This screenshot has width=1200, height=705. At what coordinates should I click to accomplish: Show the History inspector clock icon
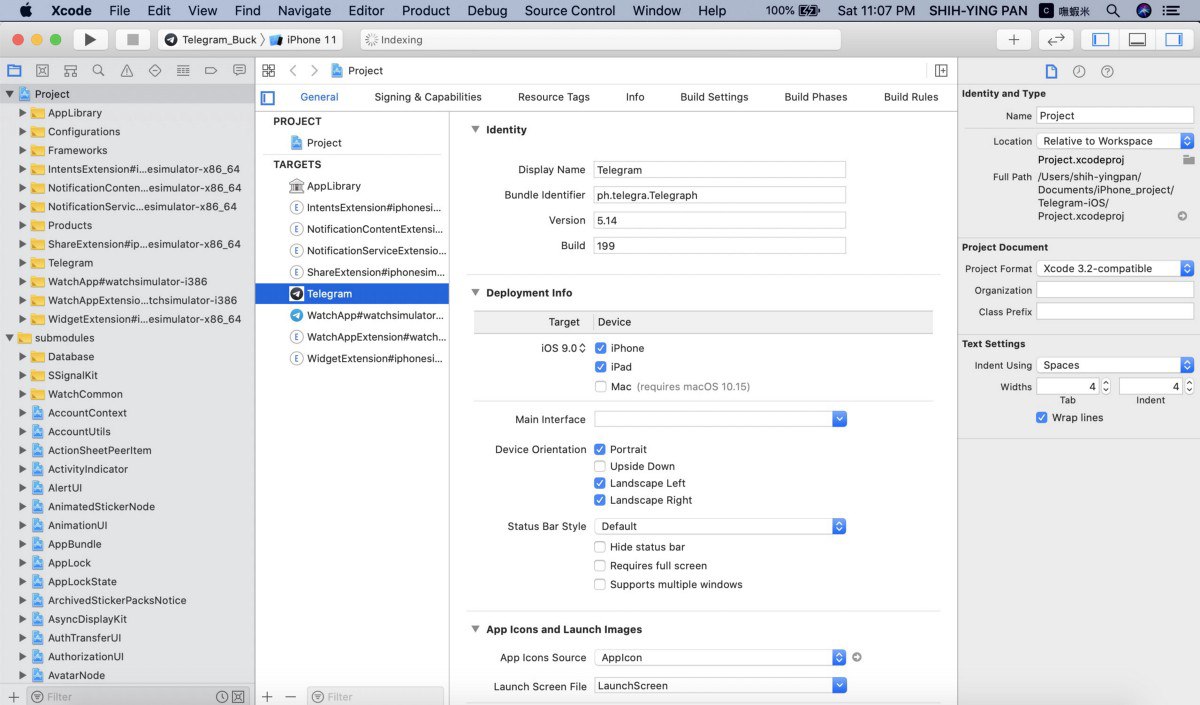1079,72
